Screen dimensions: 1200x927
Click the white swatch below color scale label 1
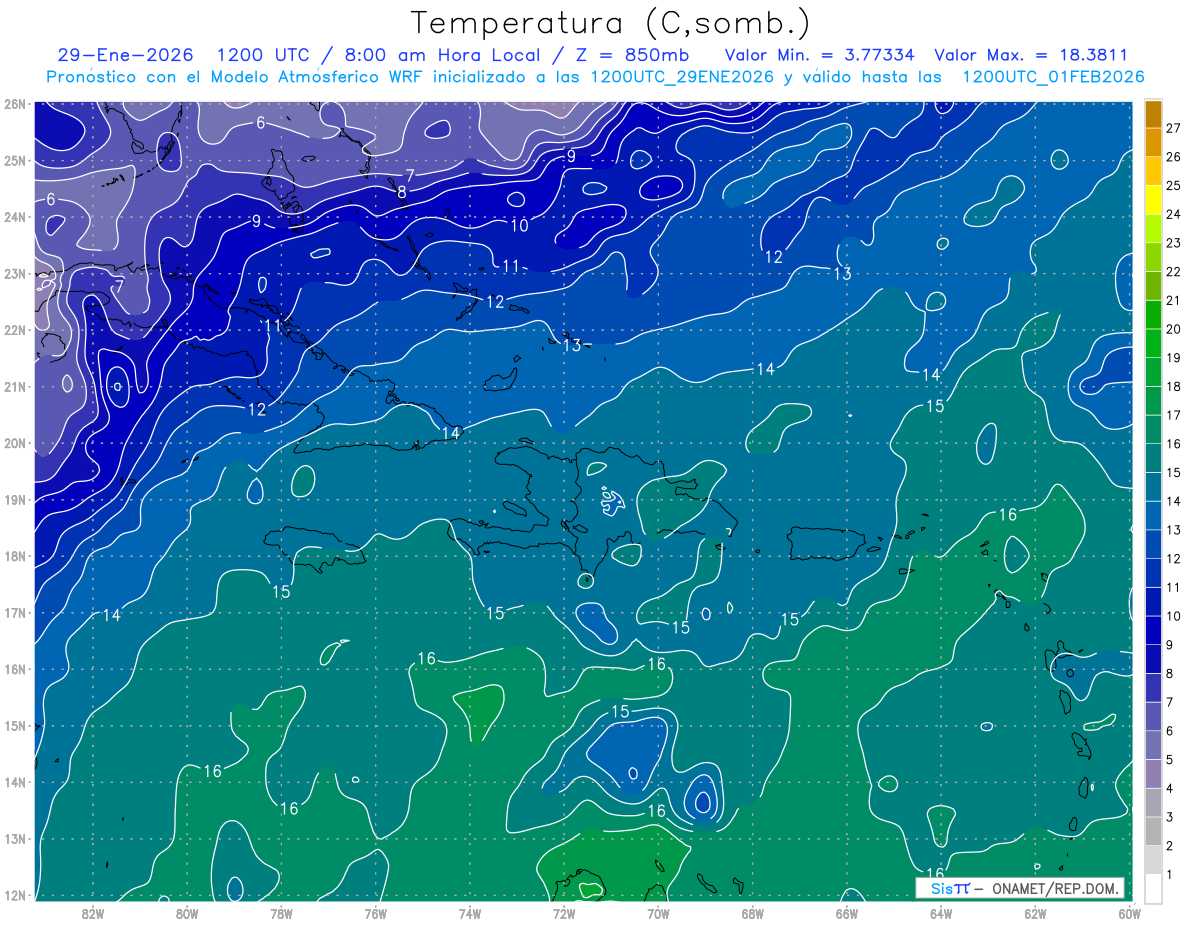(1154, 888)
